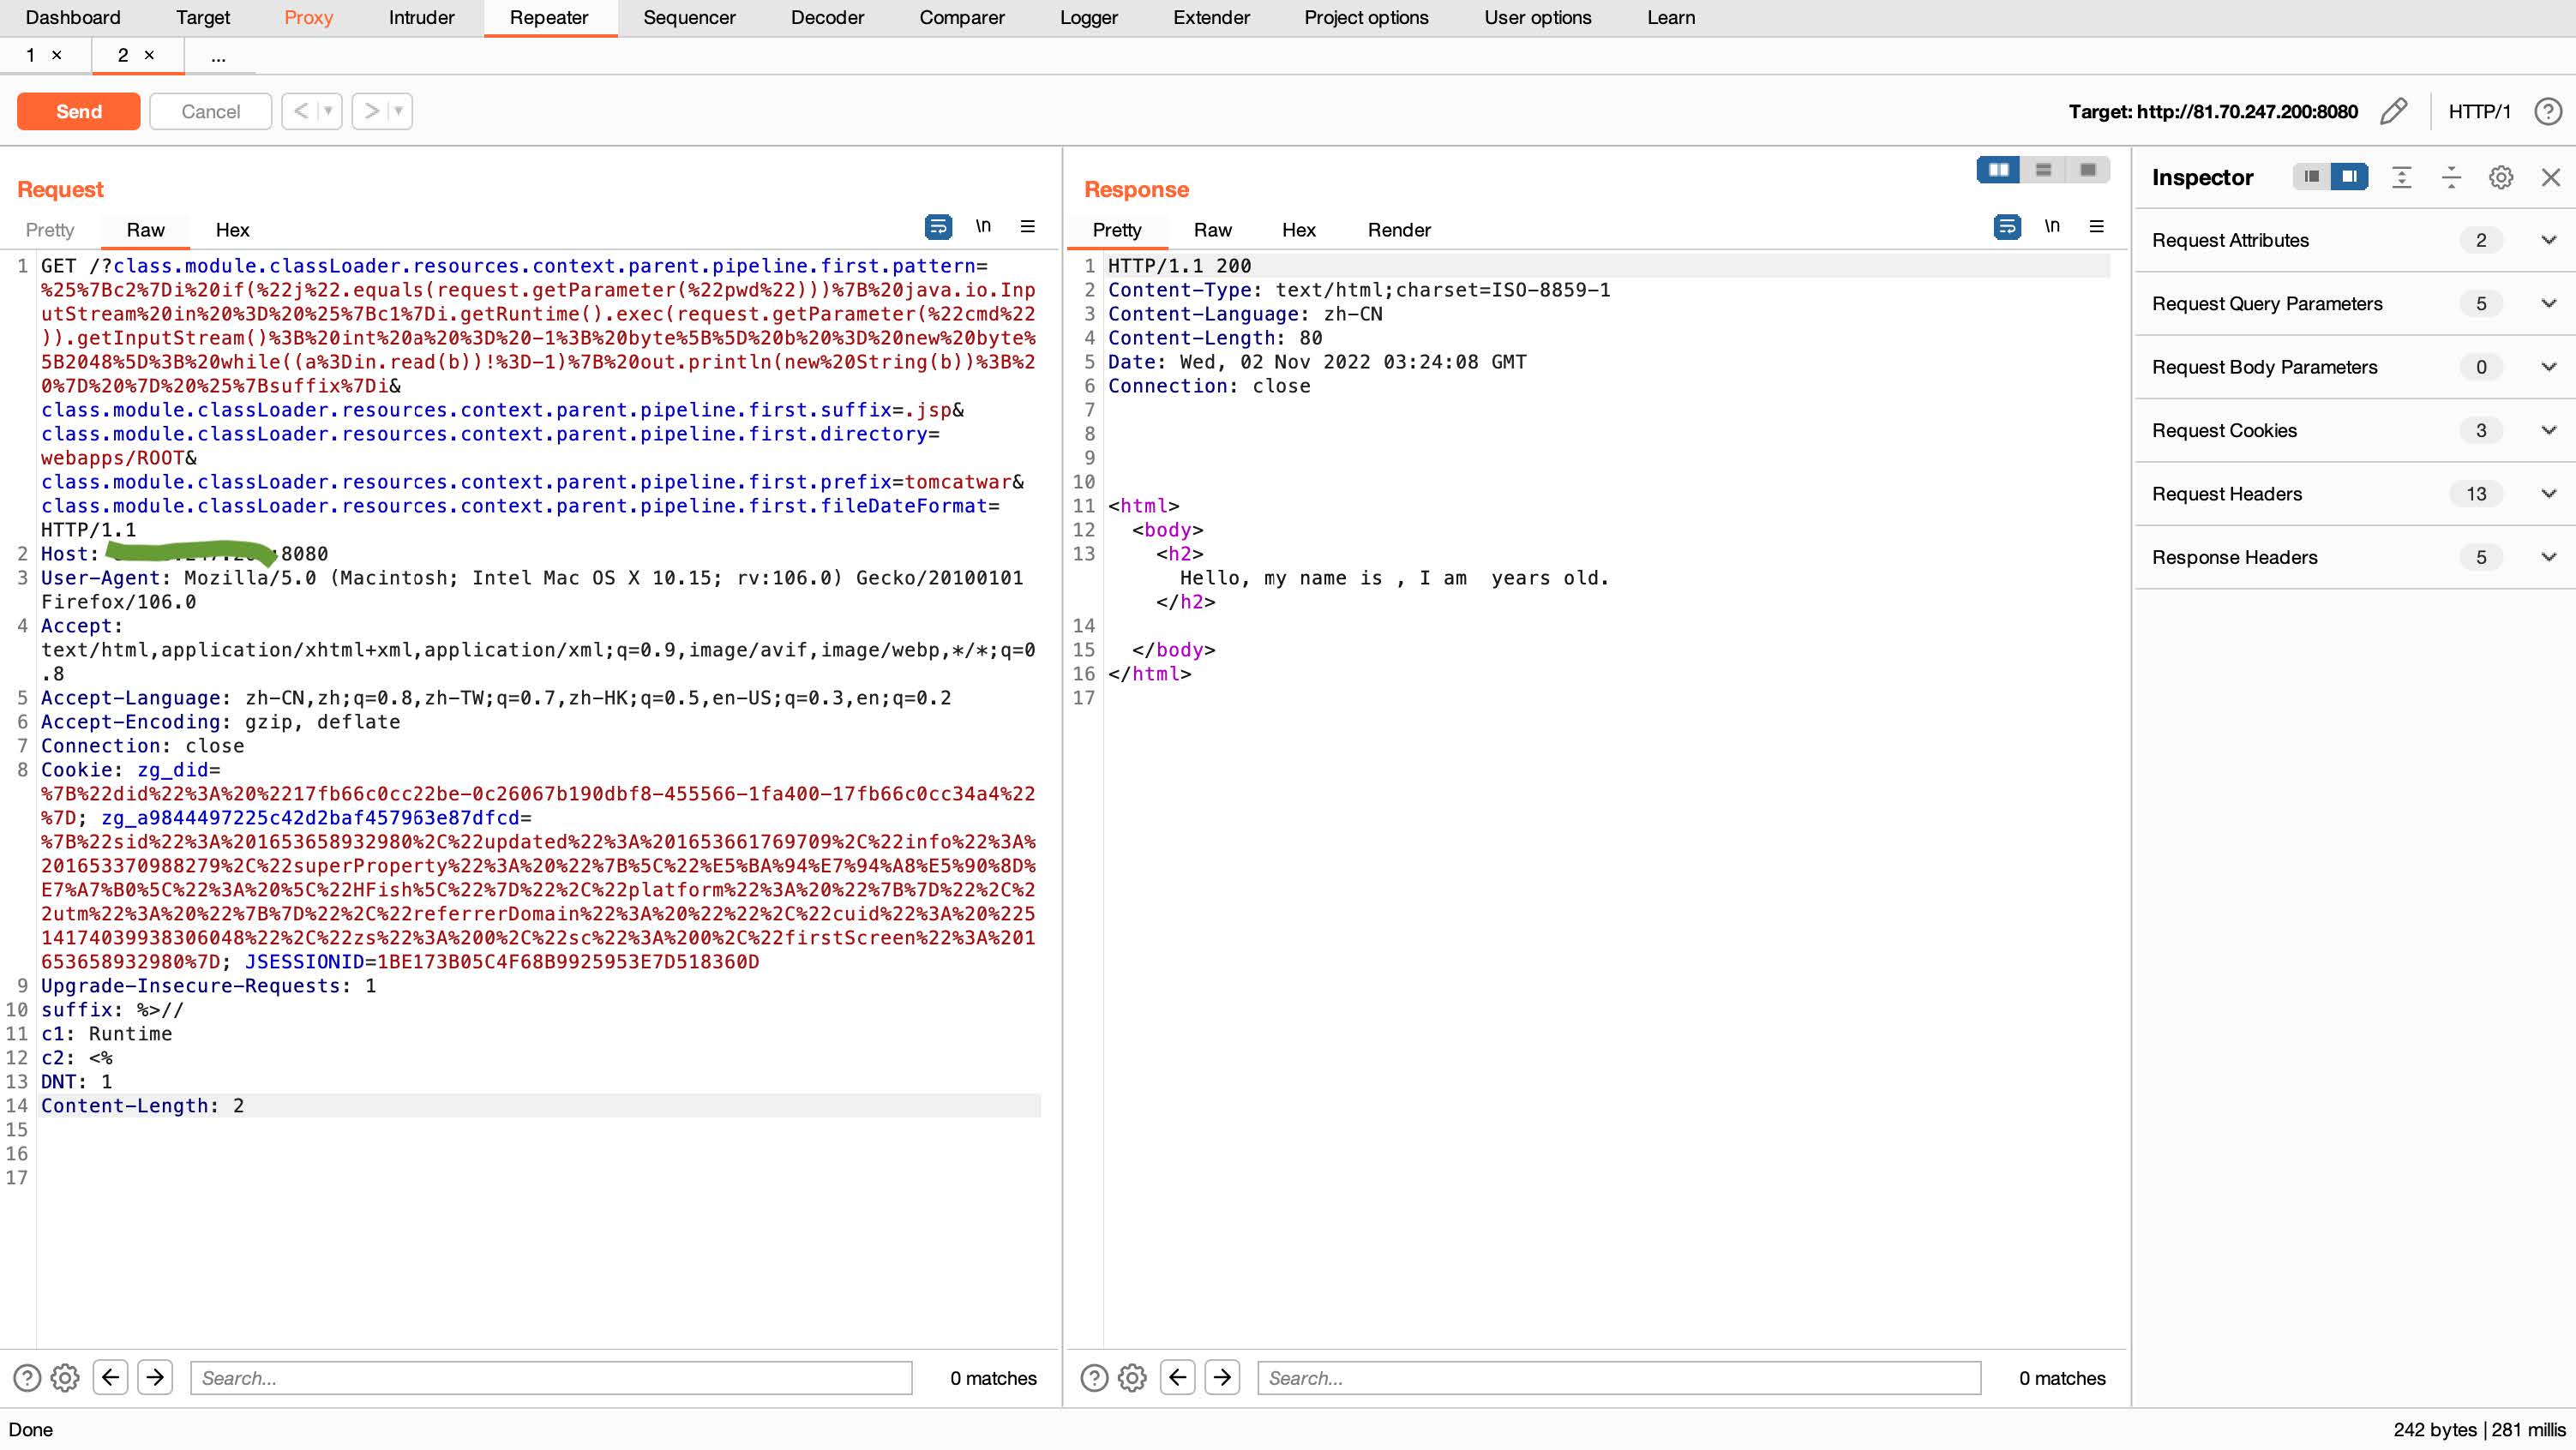Open the Intruder tab
The height and width of the screenshot is (1450, 2576).
(x=421, y=17)
